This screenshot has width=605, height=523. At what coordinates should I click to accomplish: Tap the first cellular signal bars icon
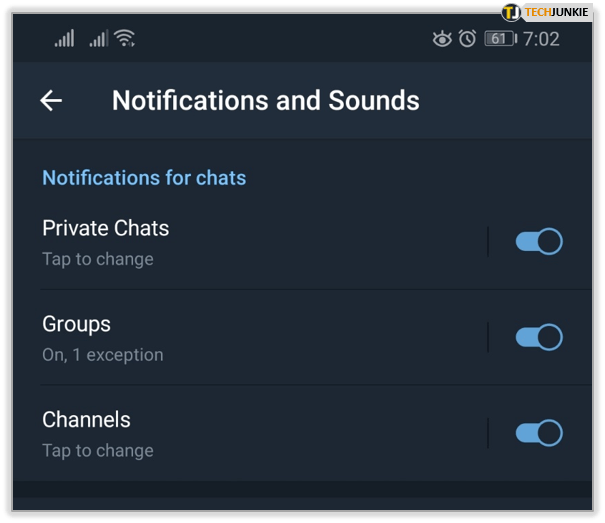pos(64,38)
